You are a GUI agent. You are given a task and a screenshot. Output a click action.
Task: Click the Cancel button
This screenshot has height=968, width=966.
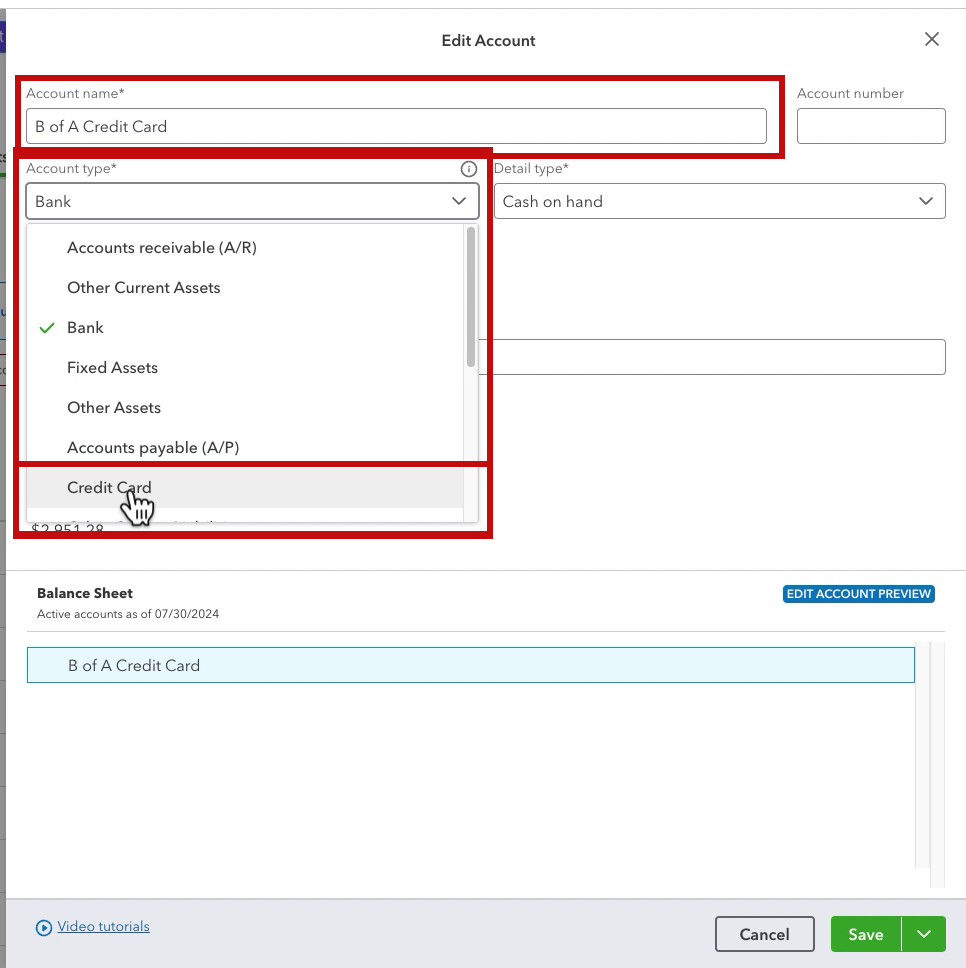764,934
